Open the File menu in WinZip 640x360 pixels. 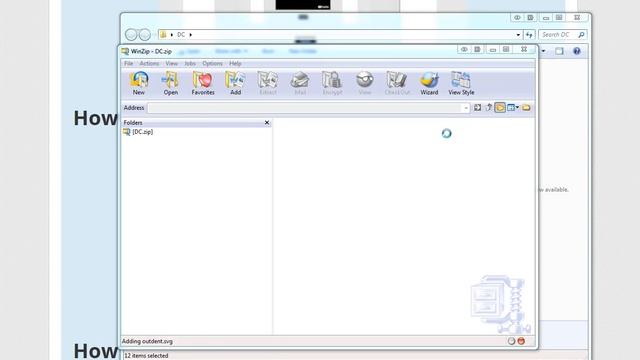[x=129, y=64]
